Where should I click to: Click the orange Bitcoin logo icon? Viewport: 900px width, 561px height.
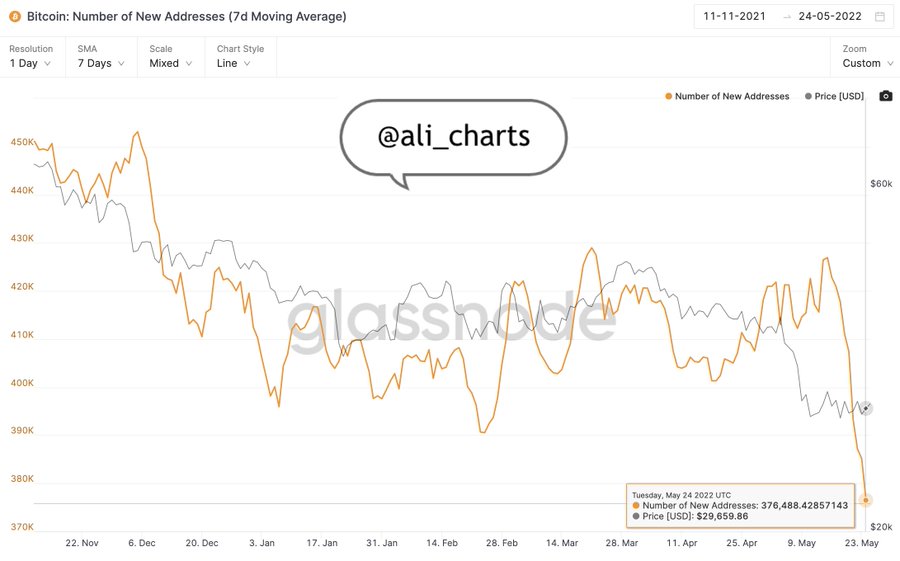point(15,16)
